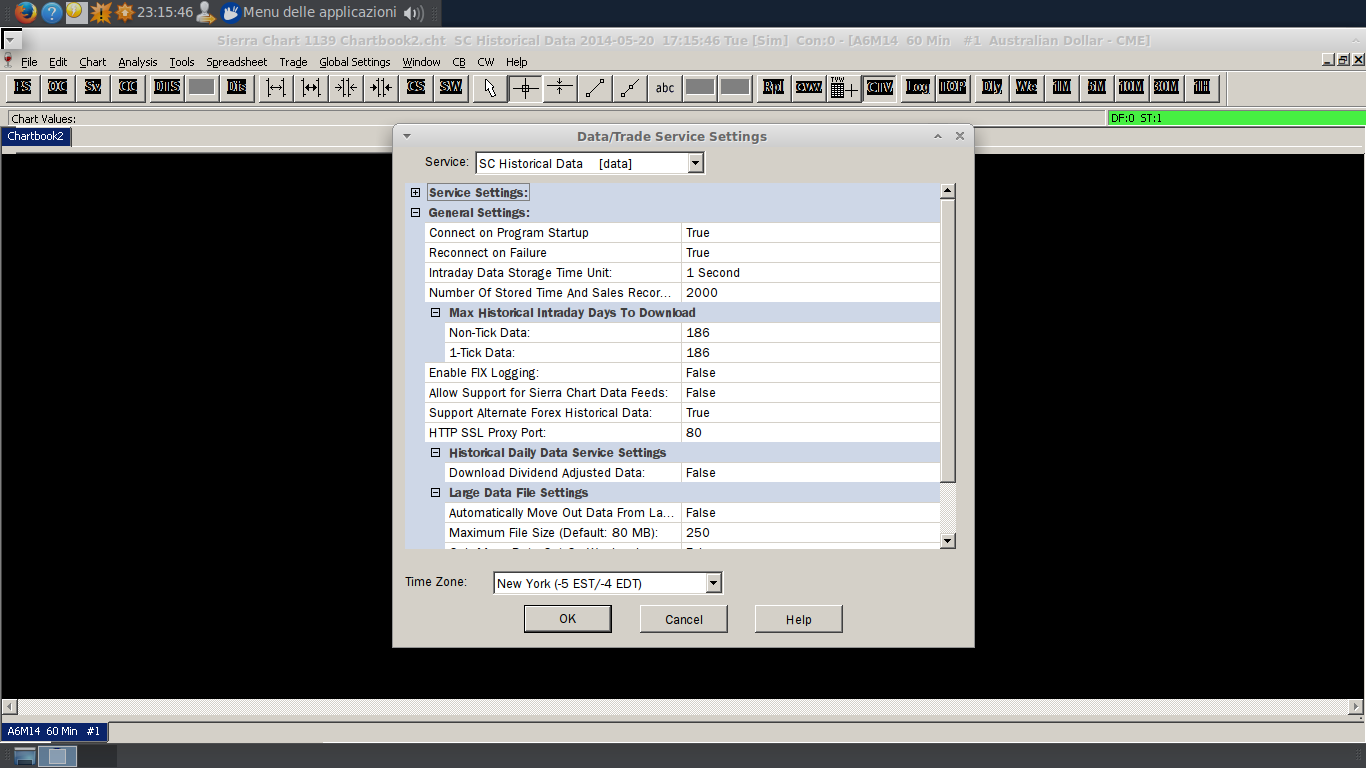Click the Log scale toolbar button

point(917,88)
